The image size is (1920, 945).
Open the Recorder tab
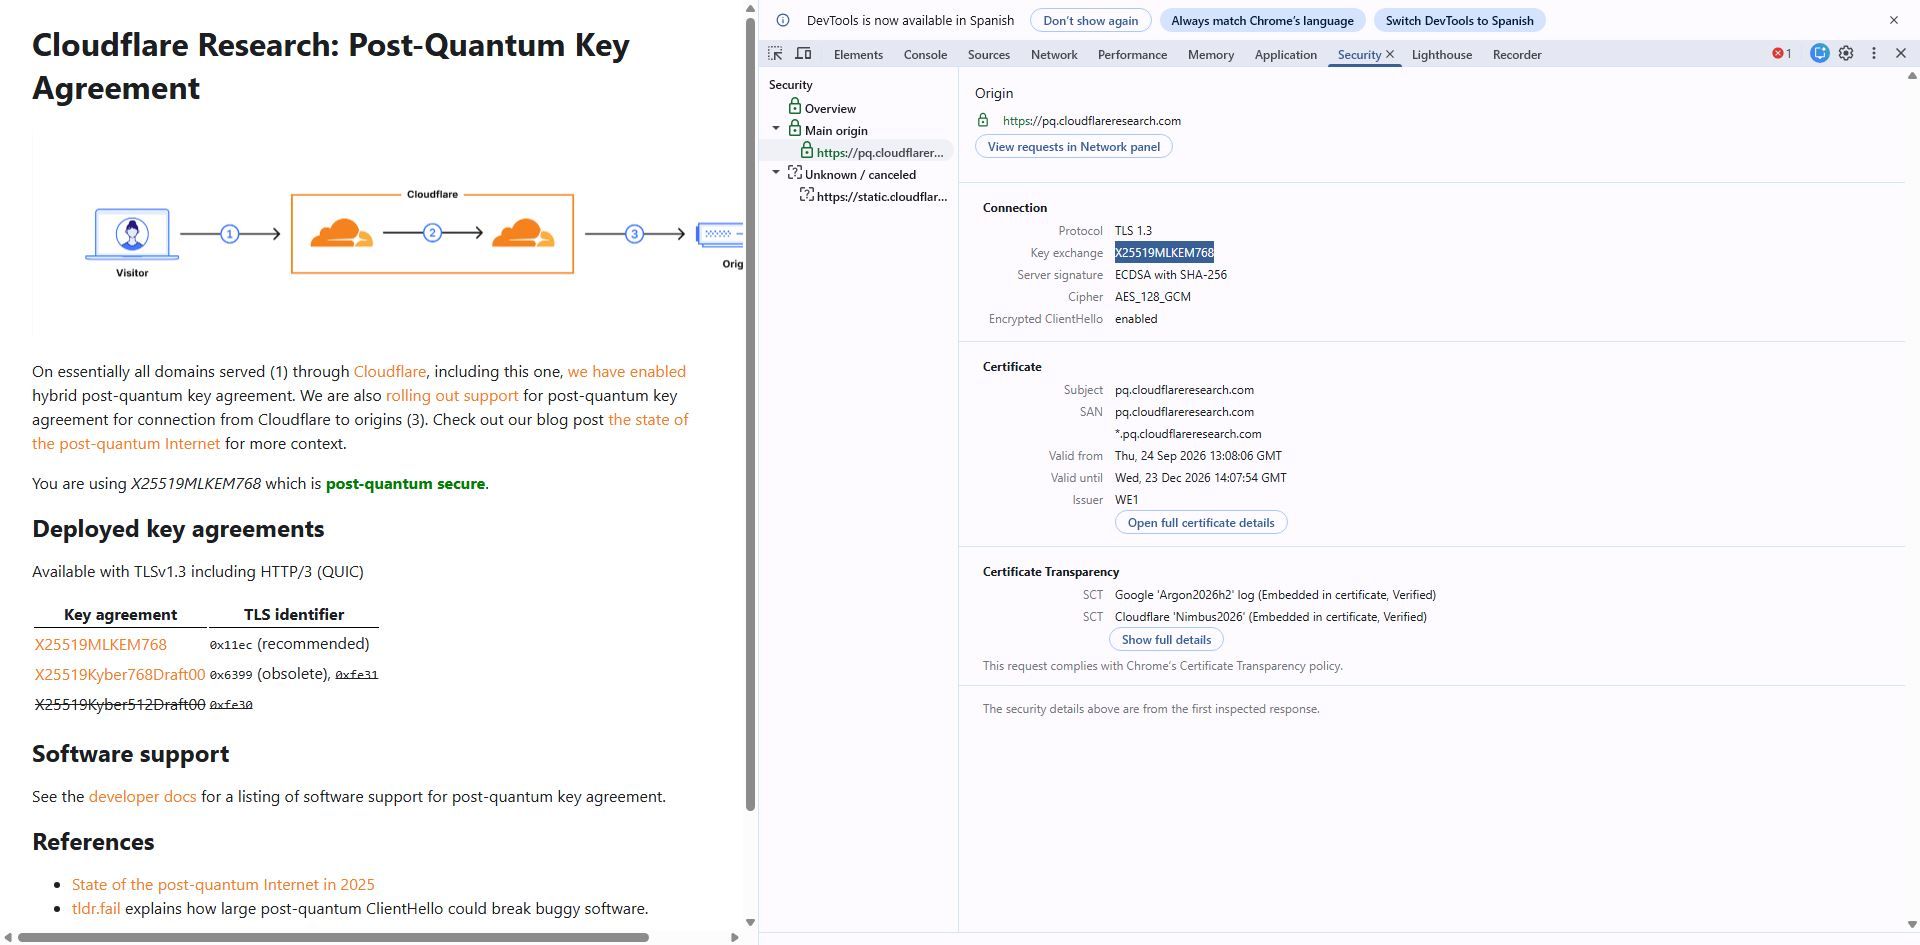pos(1516,55)
